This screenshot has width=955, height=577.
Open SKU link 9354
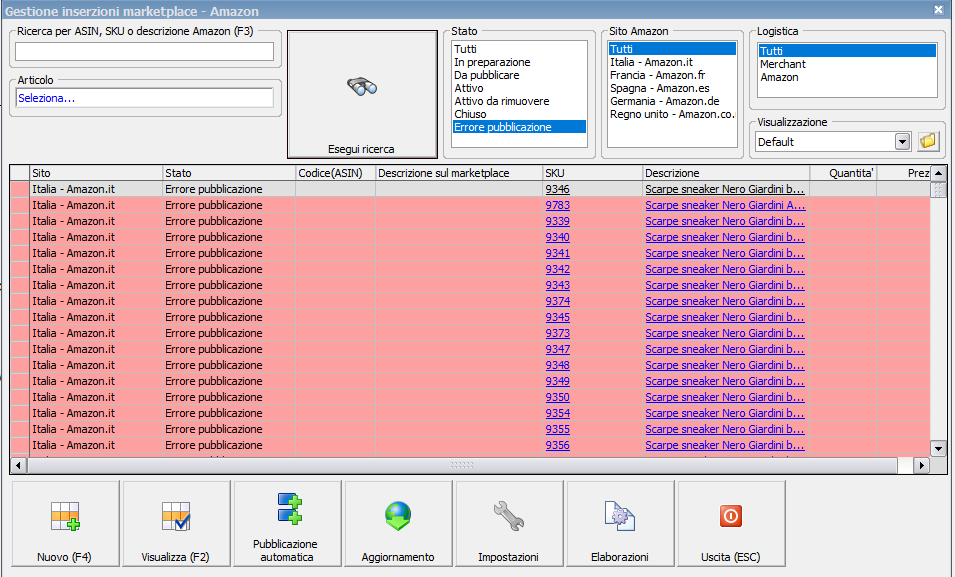(x=557, y=413)
